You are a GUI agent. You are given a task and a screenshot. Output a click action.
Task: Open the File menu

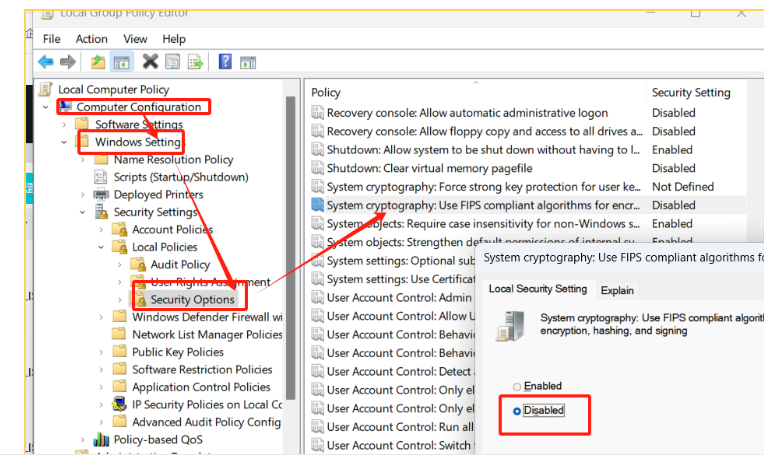pyautogui.click(x=52, y=39)
